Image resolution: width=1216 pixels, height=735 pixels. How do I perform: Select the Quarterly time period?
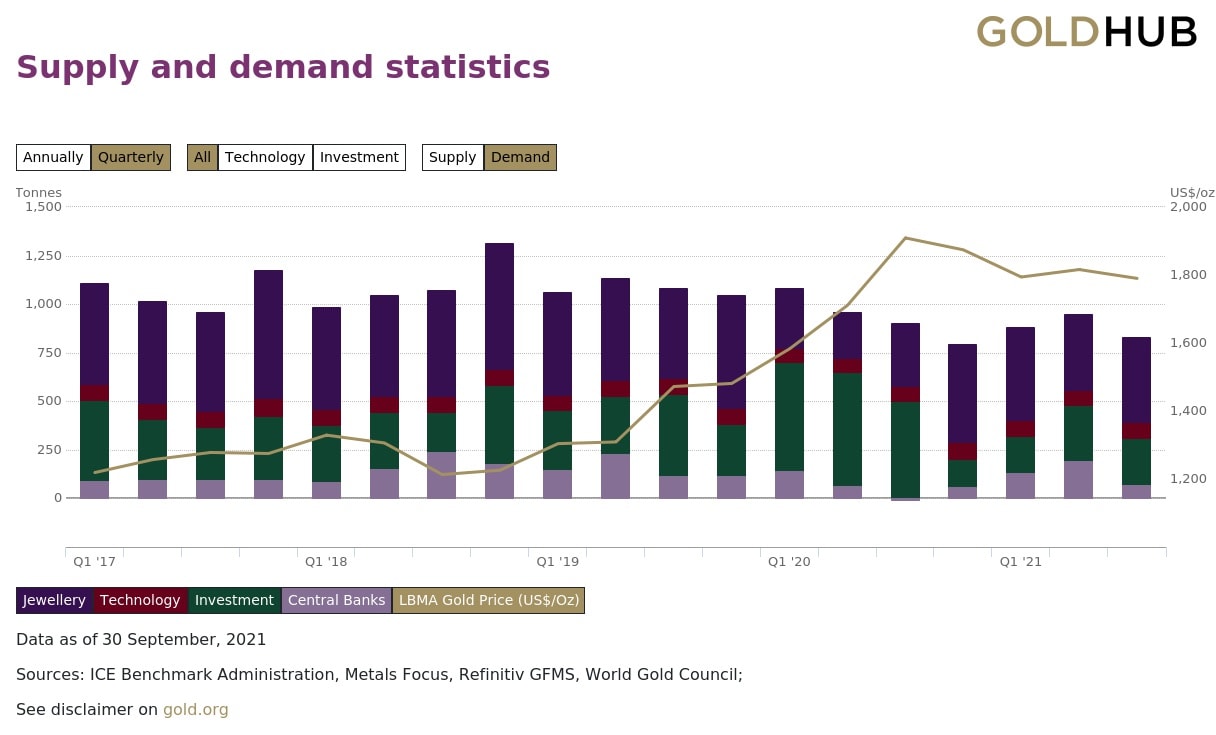pos(131,158)
